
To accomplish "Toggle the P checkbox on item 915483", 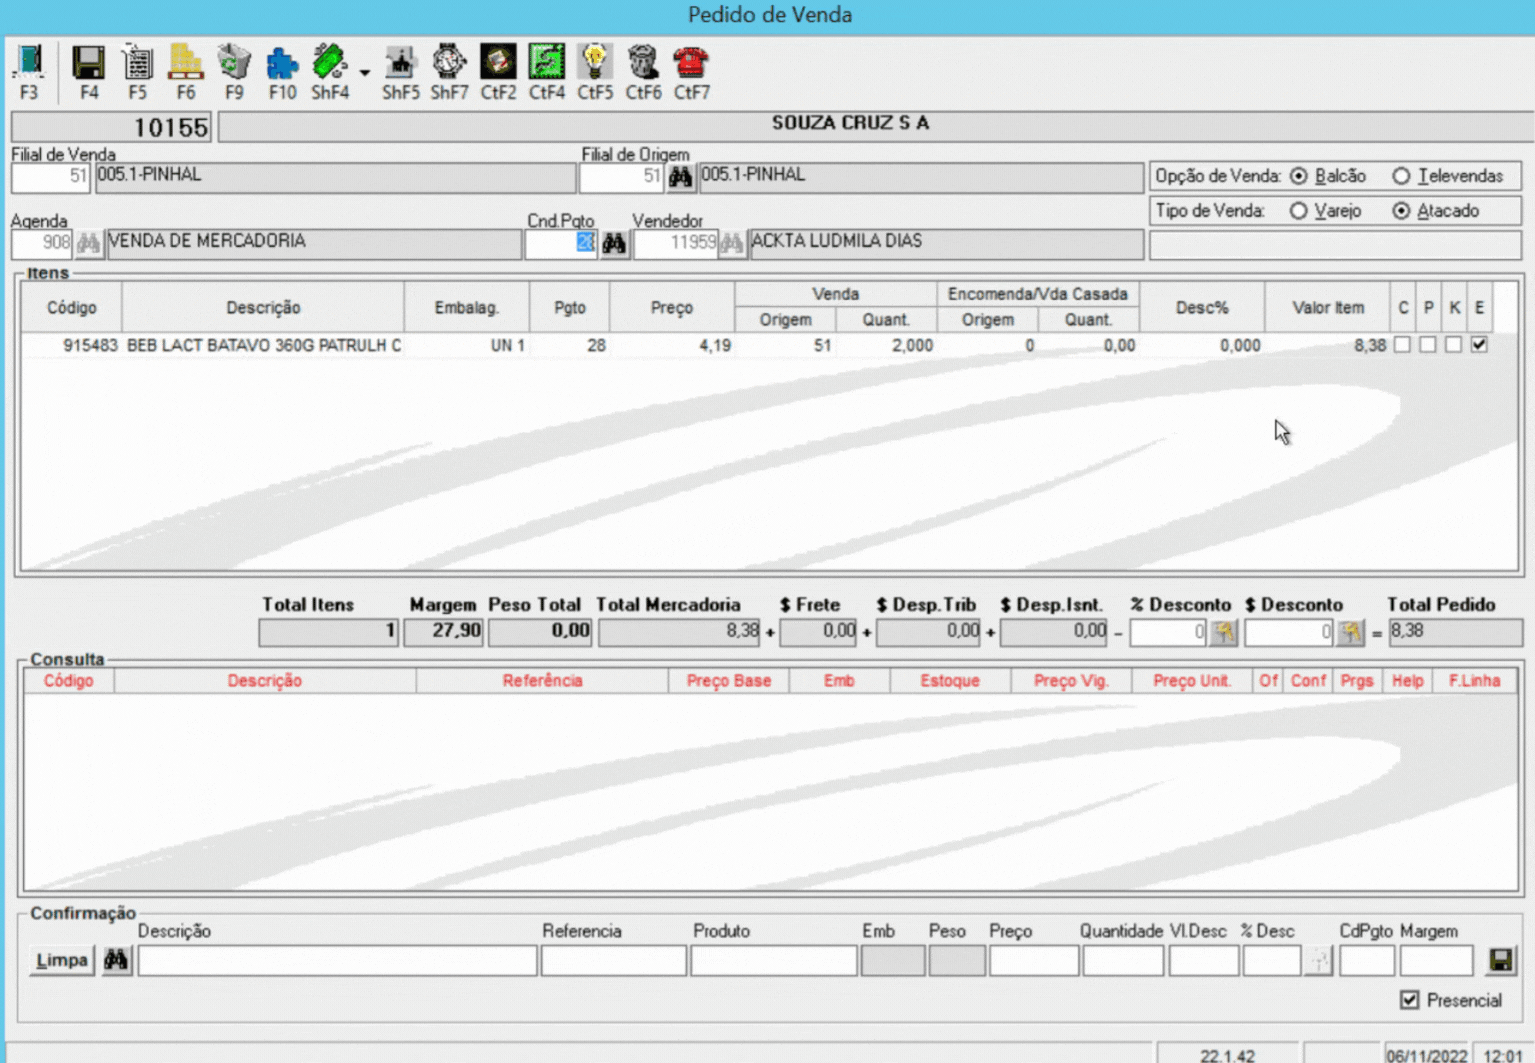I will [1428, 344].
